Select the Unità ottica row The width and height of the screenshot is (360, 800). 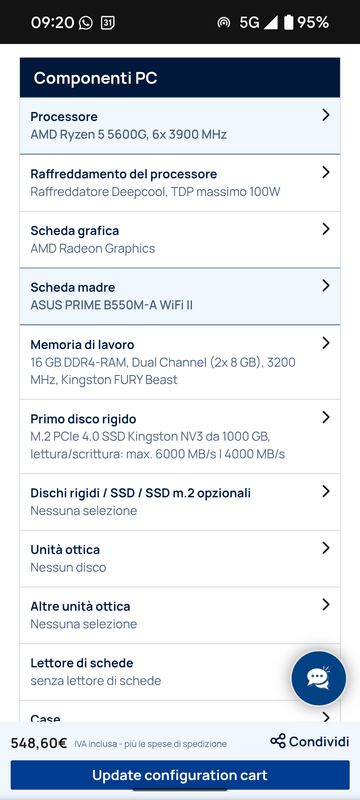pyautogui.click(x=180, y=558)
